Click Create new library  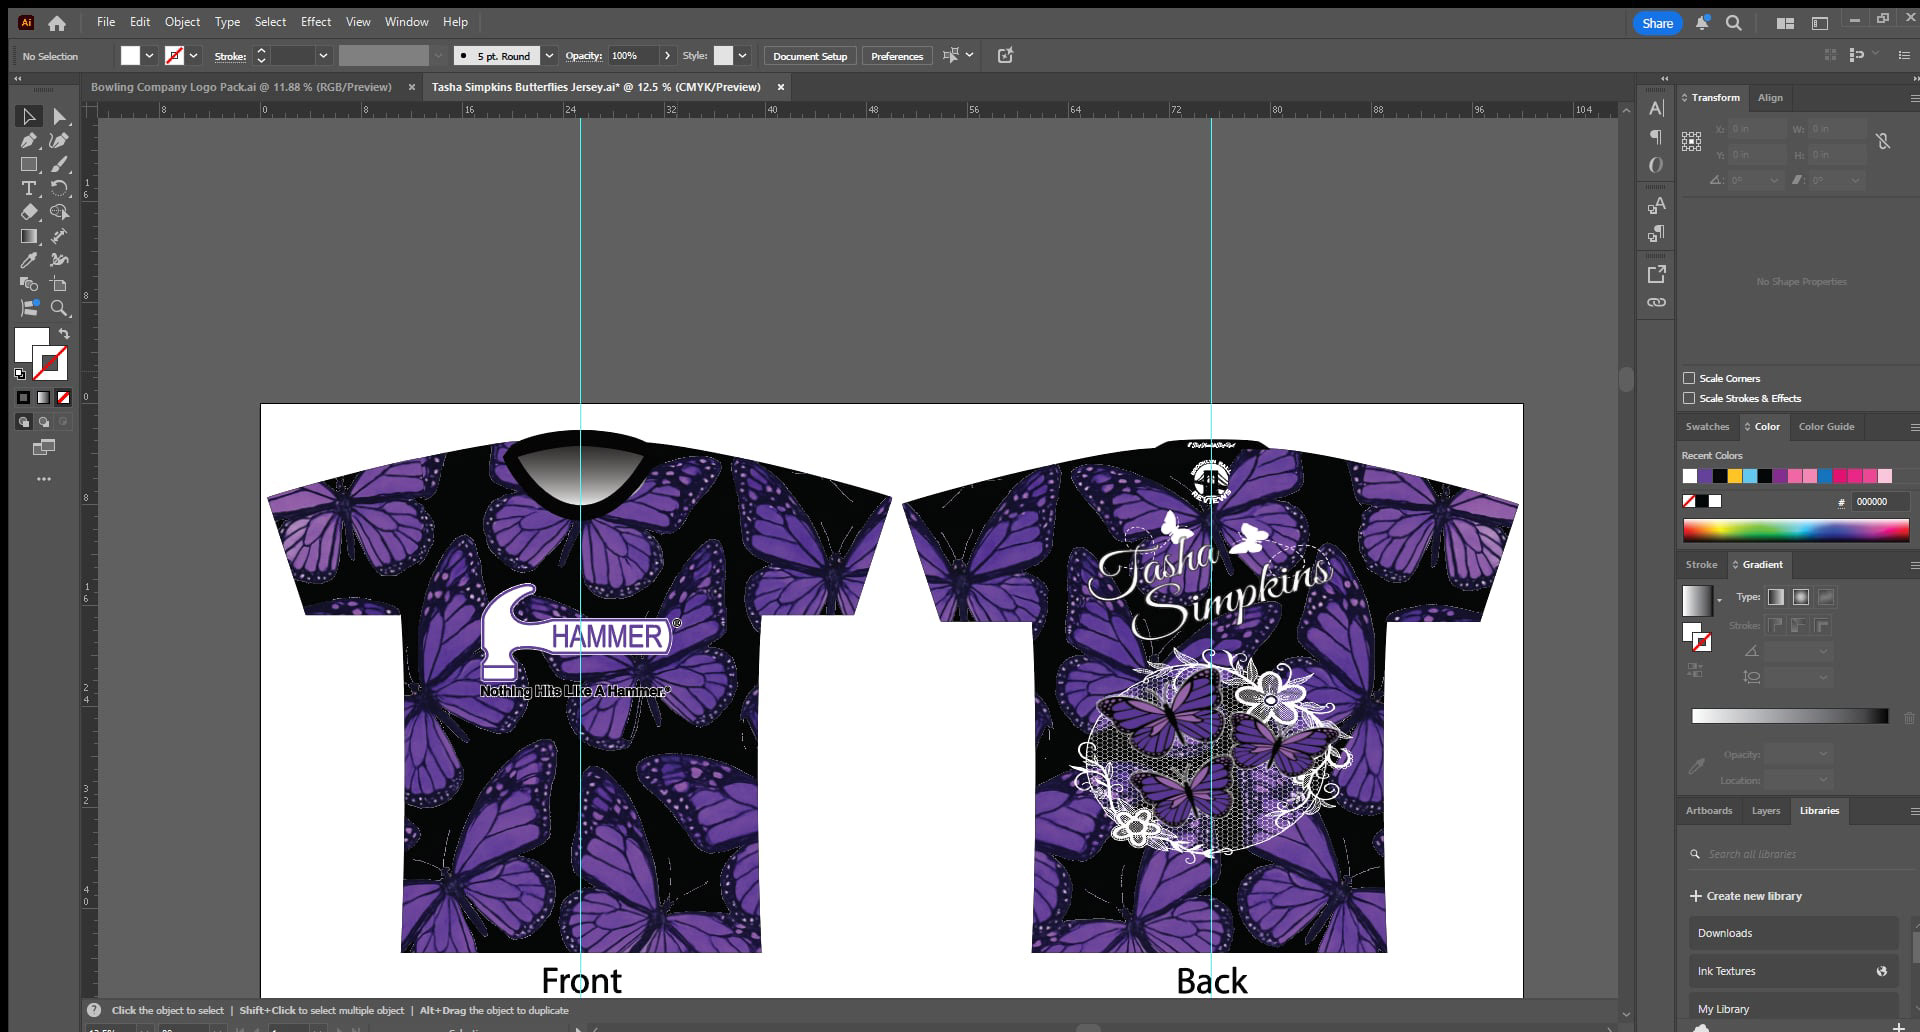tap(1746, 896)
